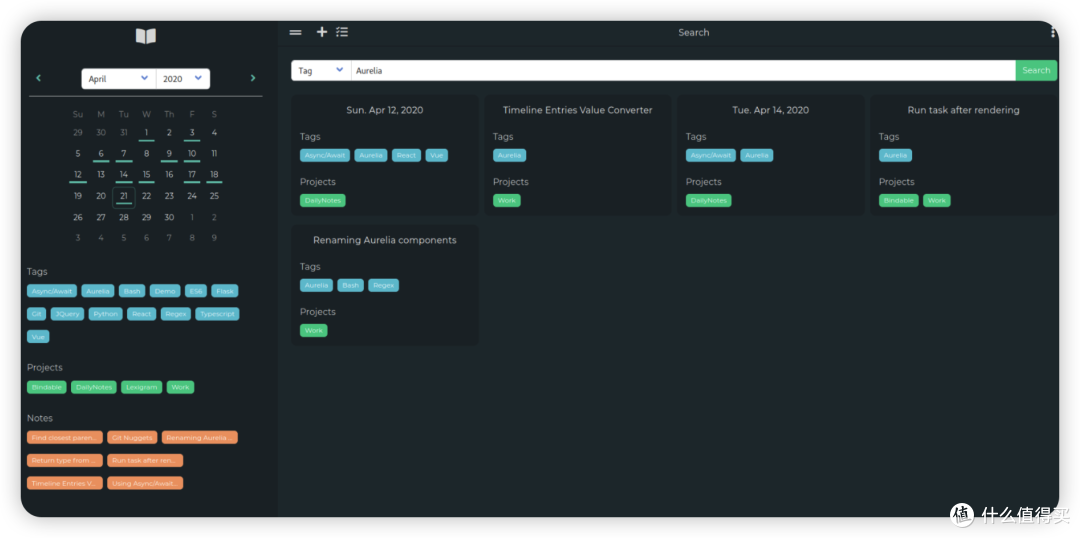Click Bash tag in Renaming Aurelia components card
This screenshot has height=538, width=1080.
pyautogui.click(x=351, y=285)
